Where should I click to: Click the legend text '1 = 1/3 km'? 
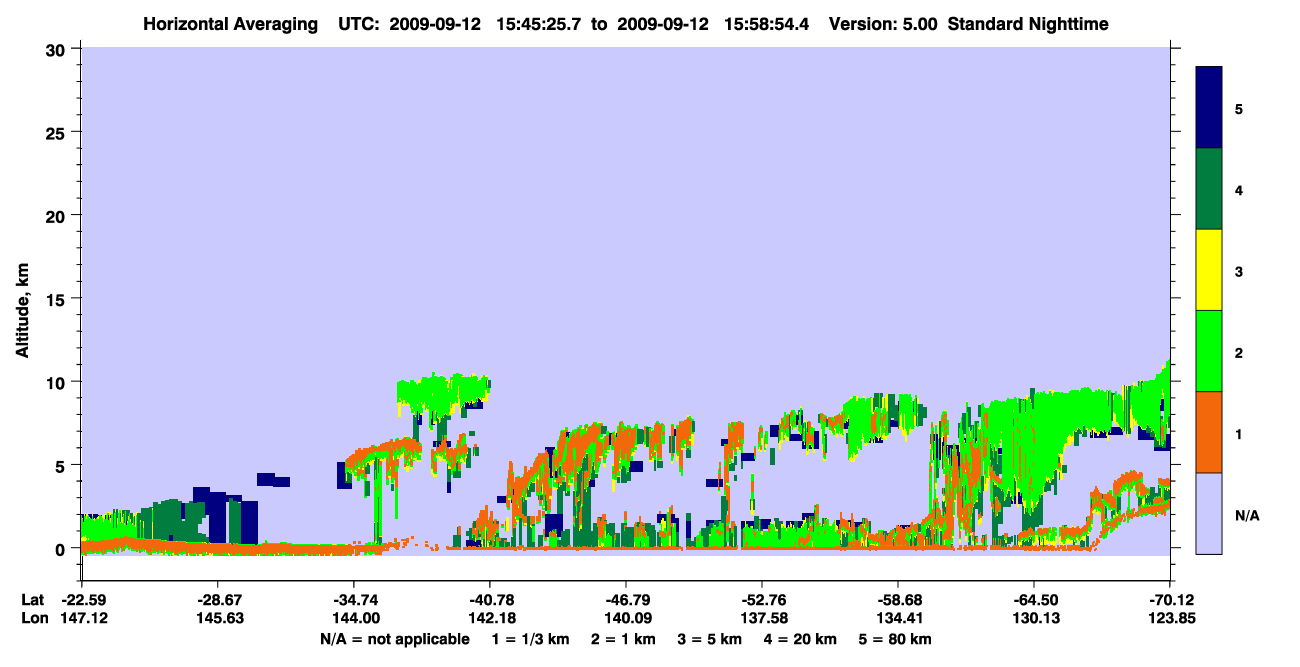pyautogui.click(x=532, y=639)
